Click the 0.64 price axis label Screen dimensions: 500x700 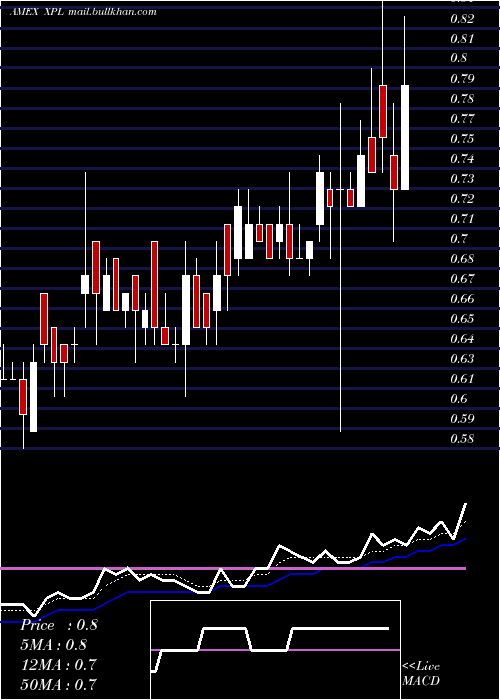pyautogui.click(x=462, y=338)
